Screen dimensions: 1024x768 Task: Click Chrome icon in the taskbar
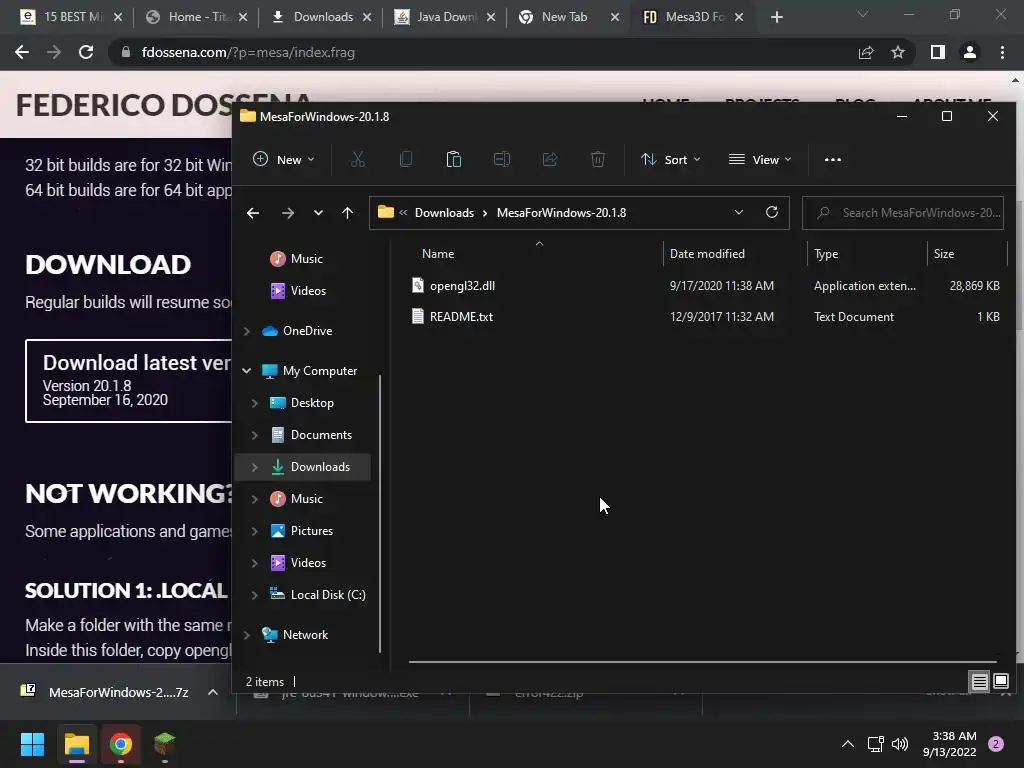pyautogui.click(x=120, y=744)
